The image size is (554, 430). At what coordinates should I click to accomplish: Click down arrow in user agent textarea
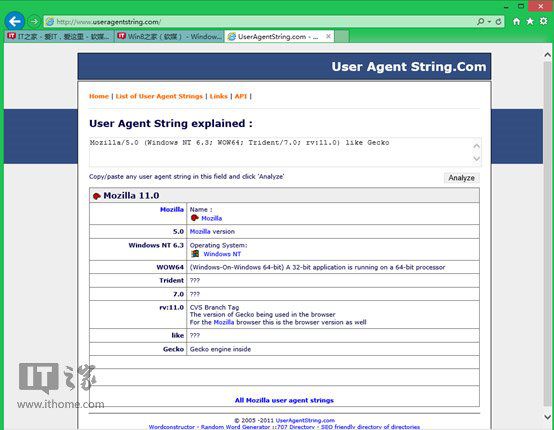pyautogui.click(x=476, y=159)
